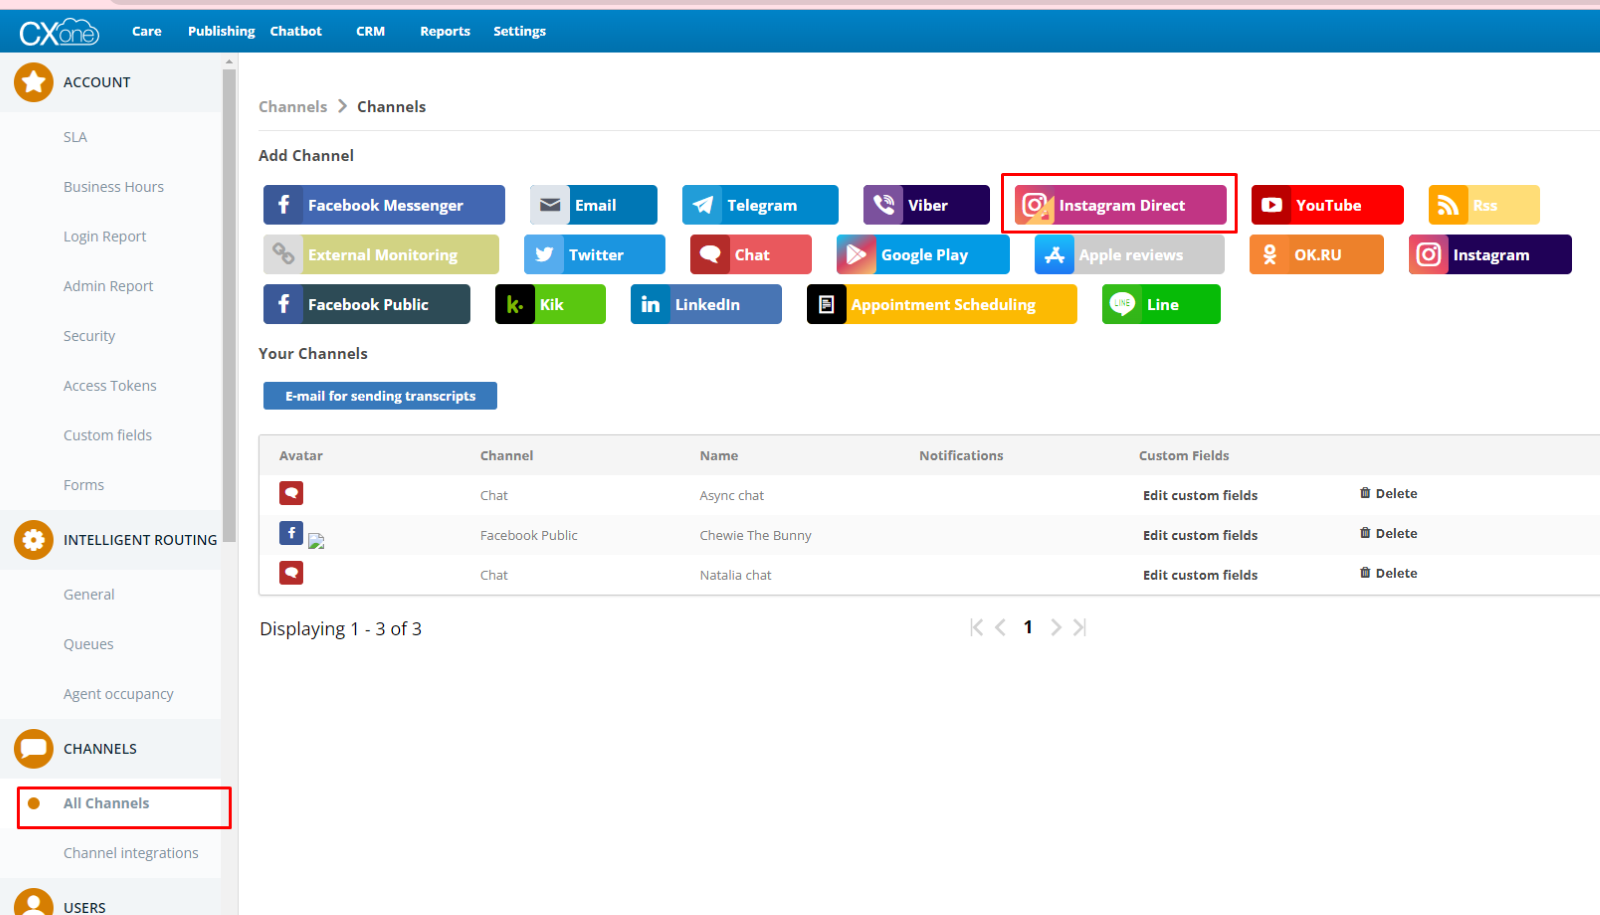Add a Twitter channel

(x=594, y=254)
